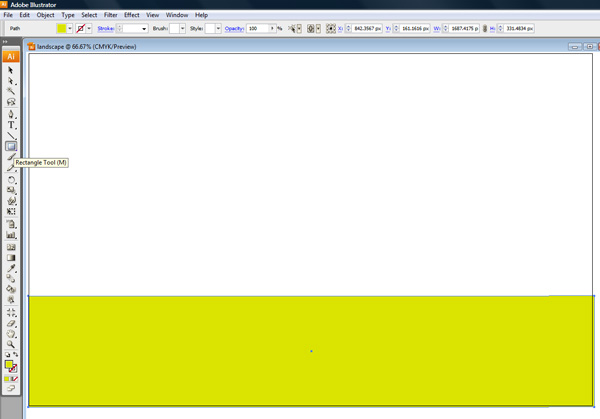Choose the Rotate tool
600x419 pixels.
point(11,179)
